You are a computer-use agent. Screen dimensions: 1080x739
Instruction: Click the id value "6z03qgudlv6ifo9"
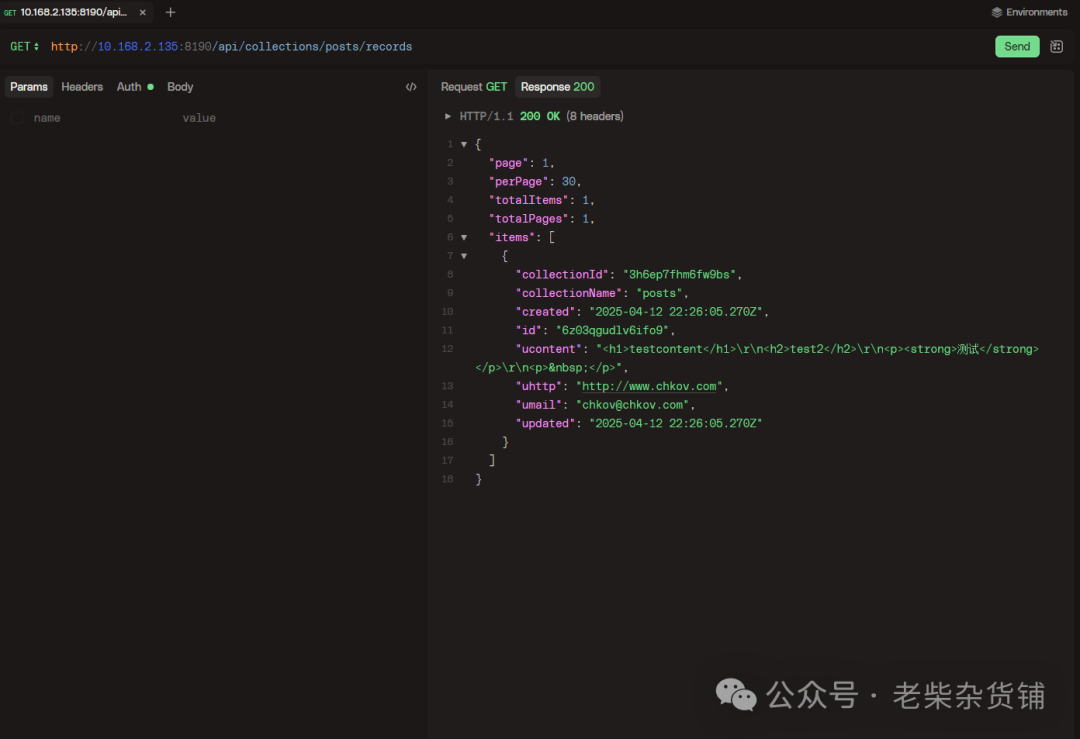[x=612, y=331]
